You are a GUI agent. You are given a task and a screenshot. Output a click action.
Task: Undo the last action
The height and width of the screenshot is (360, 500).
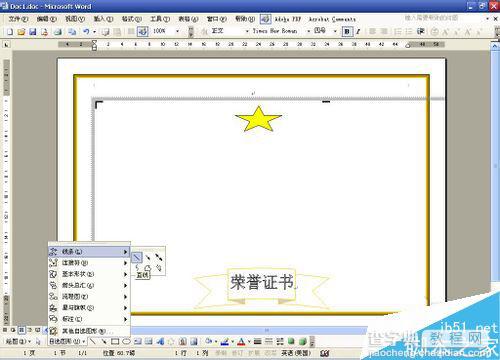86,32
